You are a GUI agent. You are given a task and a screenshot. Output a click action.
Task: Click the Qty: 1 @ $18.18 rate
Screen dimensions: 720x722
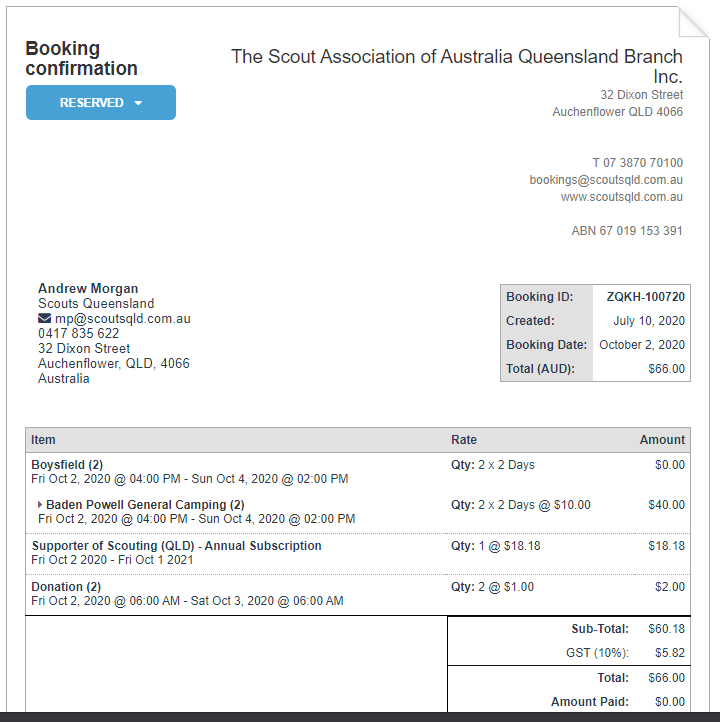click(x=496, y=546)
